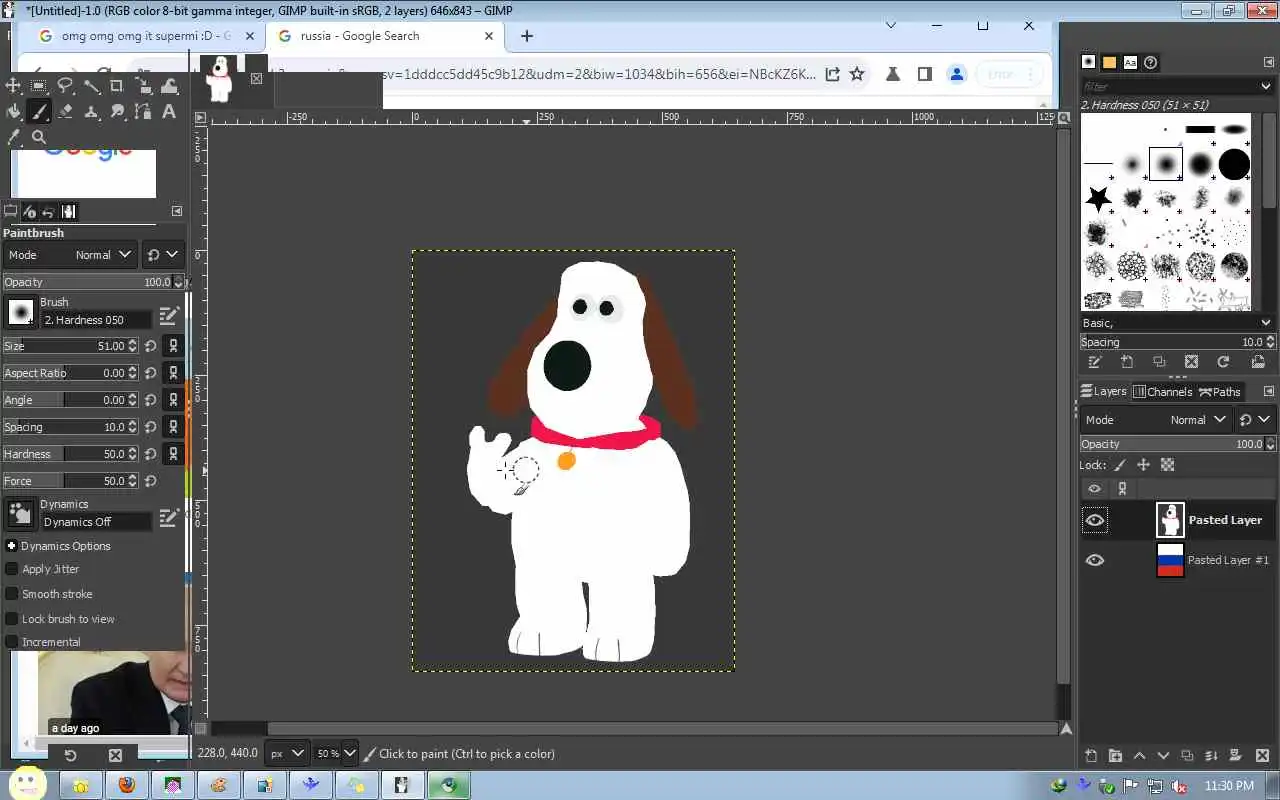Select the Move tool
Screen dimensions: 1280x800
pyautogui.click(x=13, y=86)
